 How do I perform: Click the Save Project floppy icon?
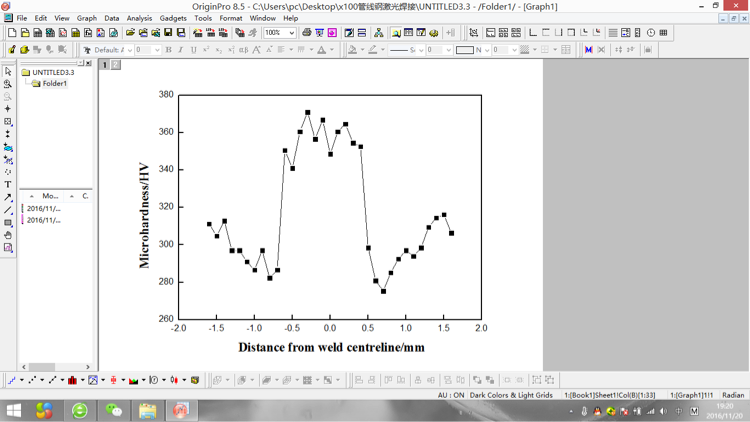[x=168, y=33]
